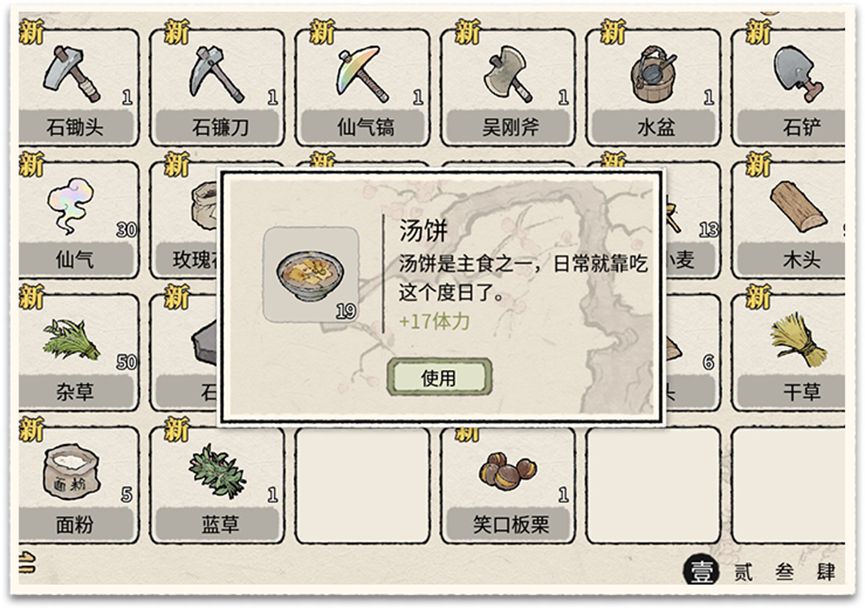Open the 仙气 cloud item
Screen dimensions: 865x608
(76, 220)
